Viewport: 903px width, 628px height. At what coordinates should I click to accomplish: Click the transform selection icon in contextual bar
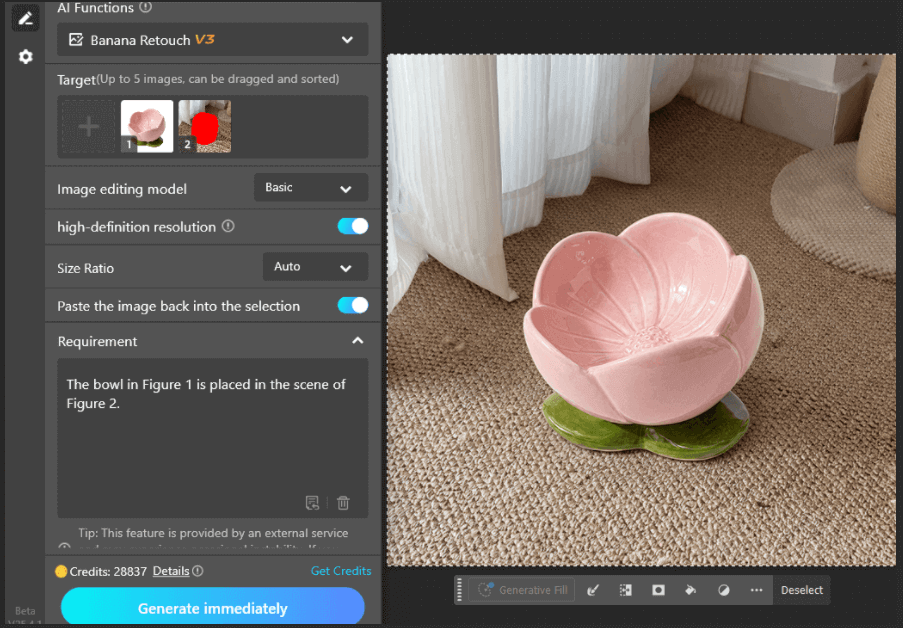click(625, 590)
